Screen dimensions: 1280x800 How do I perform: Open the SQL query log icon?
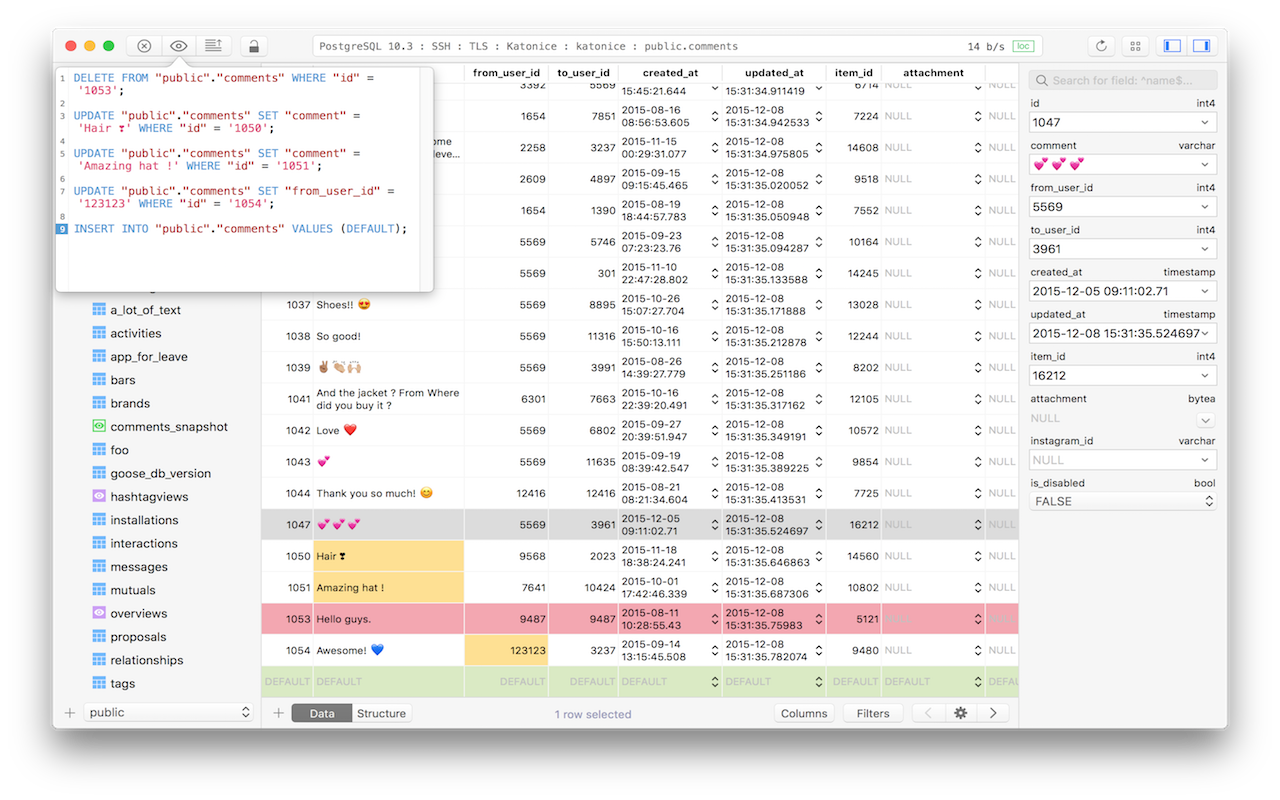(213, 45)
